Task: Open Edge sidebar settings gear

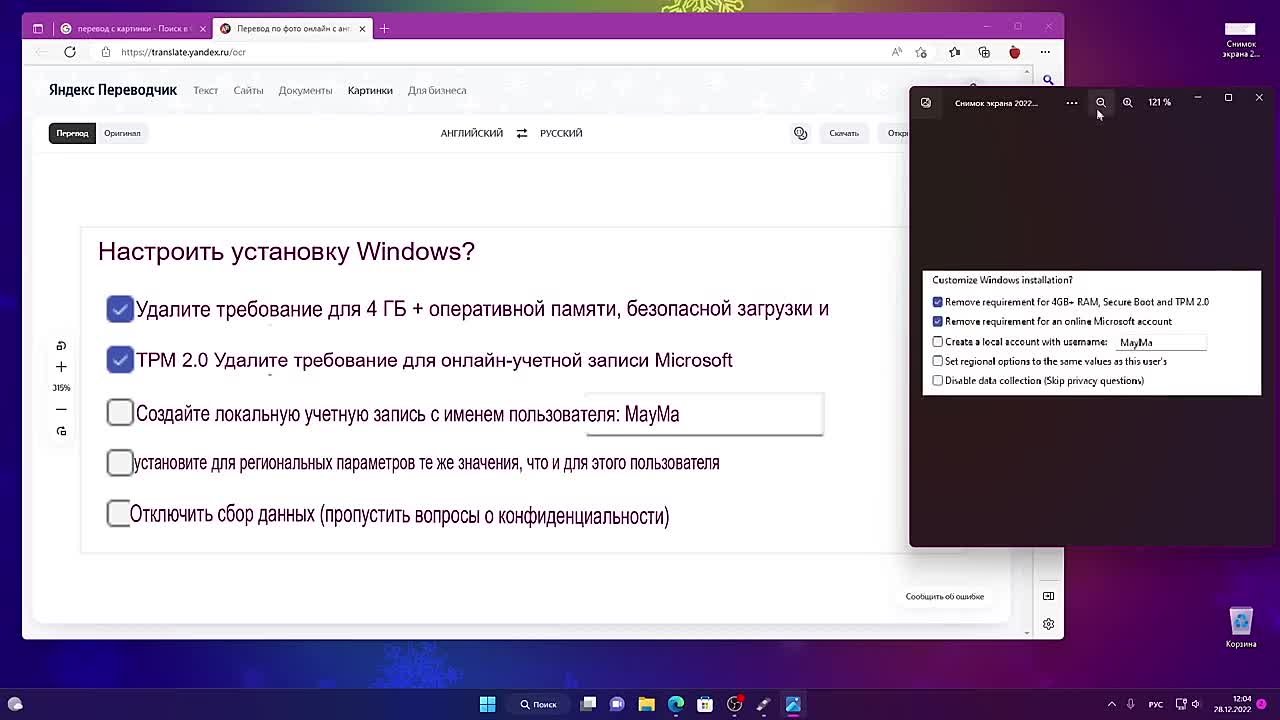Action: pyautogui.click(x=1048, y=624)
